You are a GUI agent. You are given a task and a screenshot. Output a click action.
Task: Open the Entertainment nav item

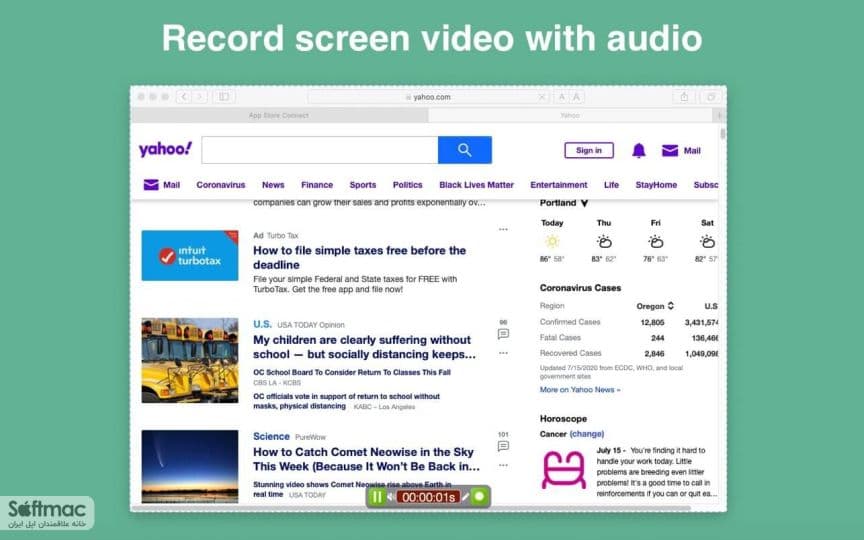(559, 185)
